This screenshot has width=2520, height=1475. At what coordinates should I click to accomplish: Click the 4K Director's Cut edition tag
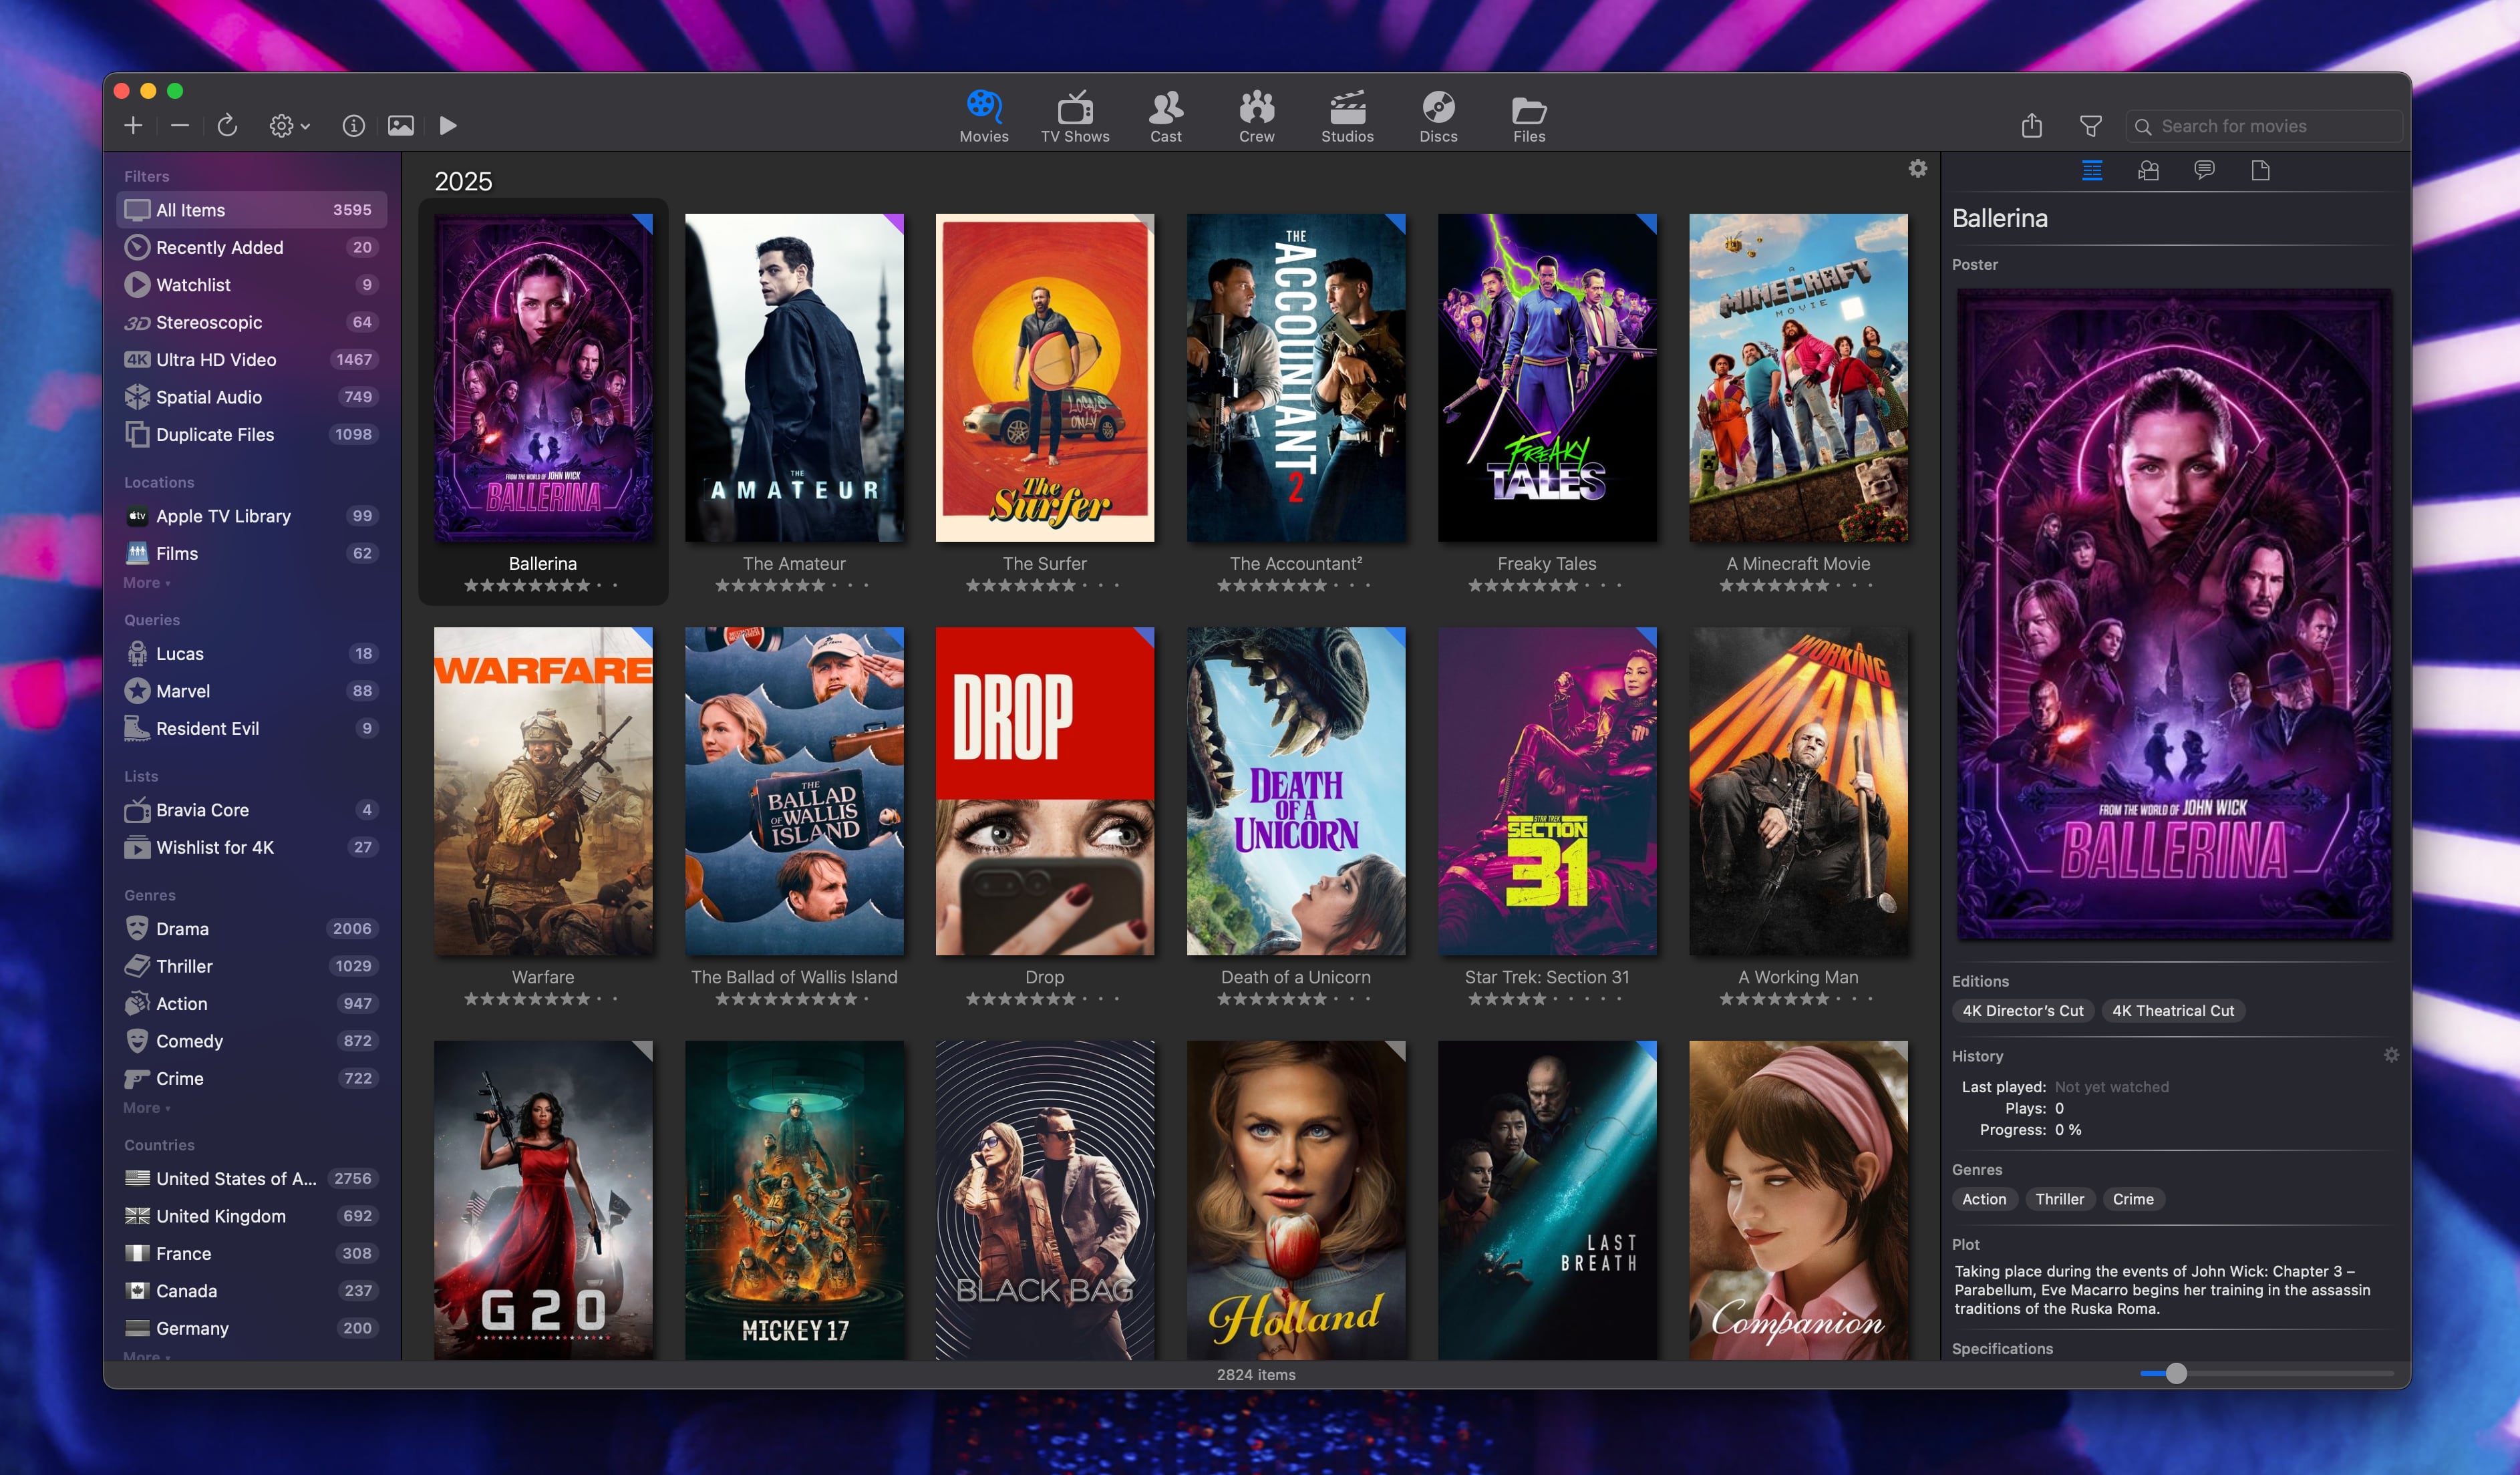coord(2022,1011)
